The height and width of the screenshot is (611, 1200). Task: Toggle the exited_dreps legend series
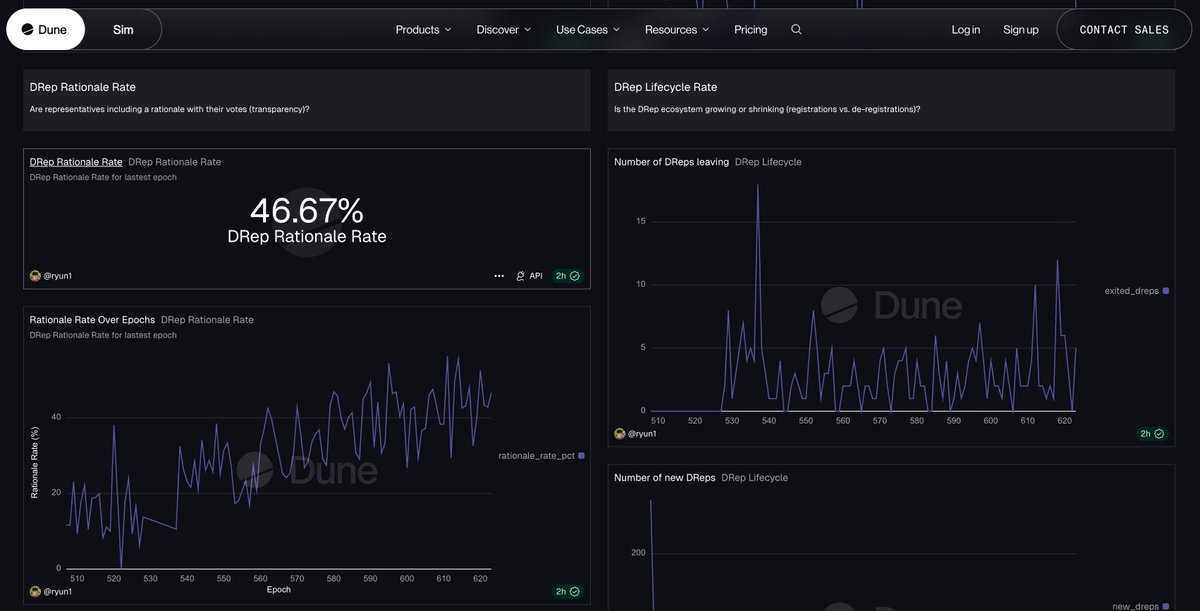click(x=1136, y=291)
